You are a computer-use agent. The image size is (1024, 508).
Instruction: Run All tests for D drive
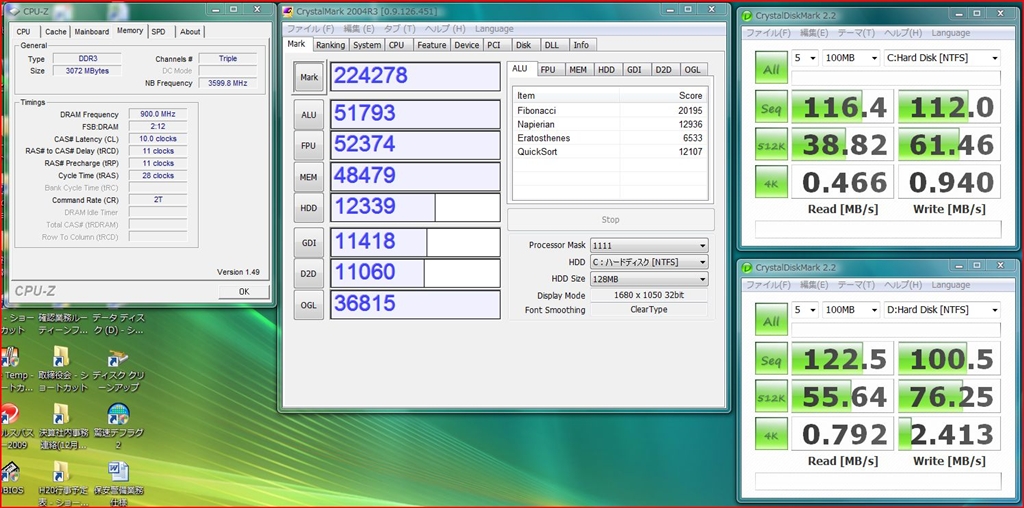point(770,322)
